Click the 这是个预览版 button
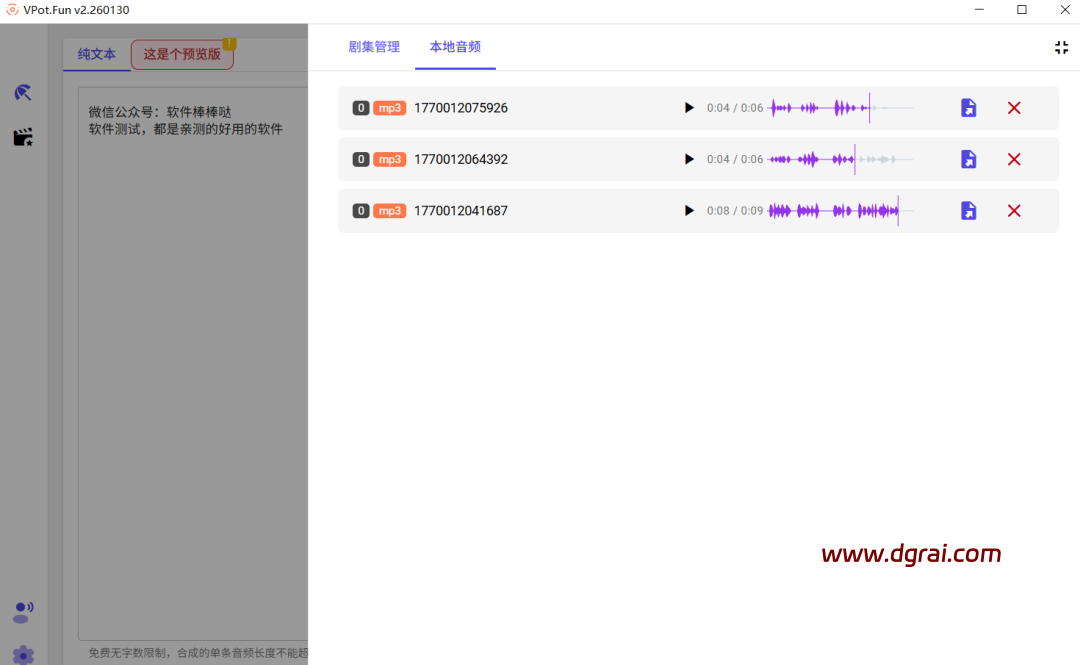Image resolution: width=1080 pixels, height=665 pixels. [182, 54]
